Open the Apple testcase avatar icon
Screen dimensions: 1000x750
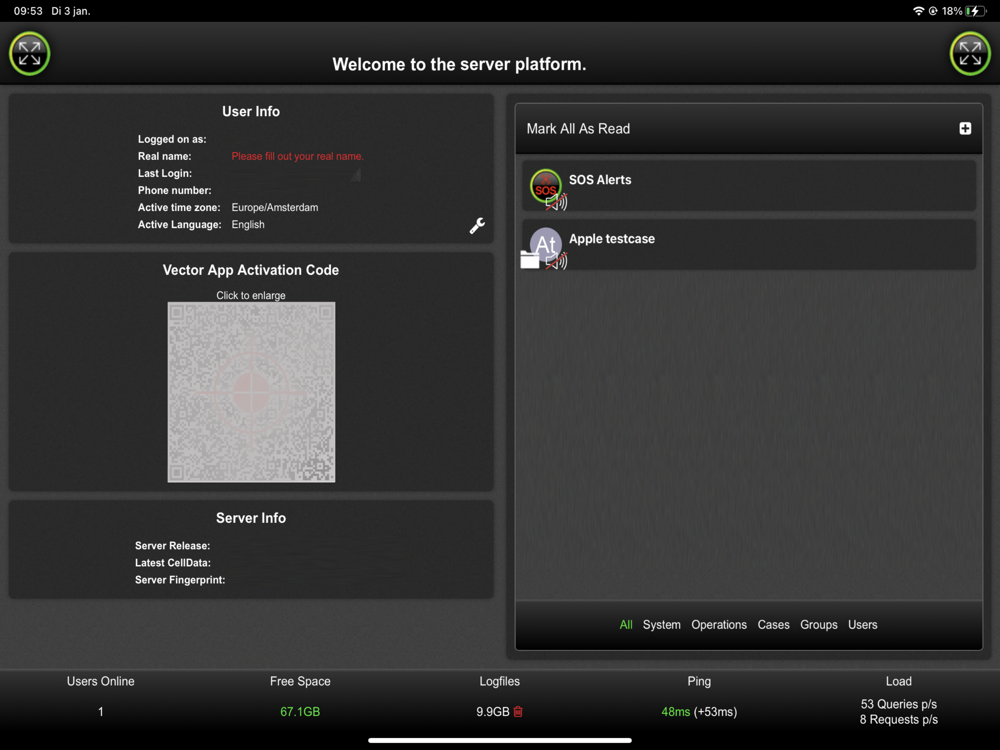click(546, 244)
